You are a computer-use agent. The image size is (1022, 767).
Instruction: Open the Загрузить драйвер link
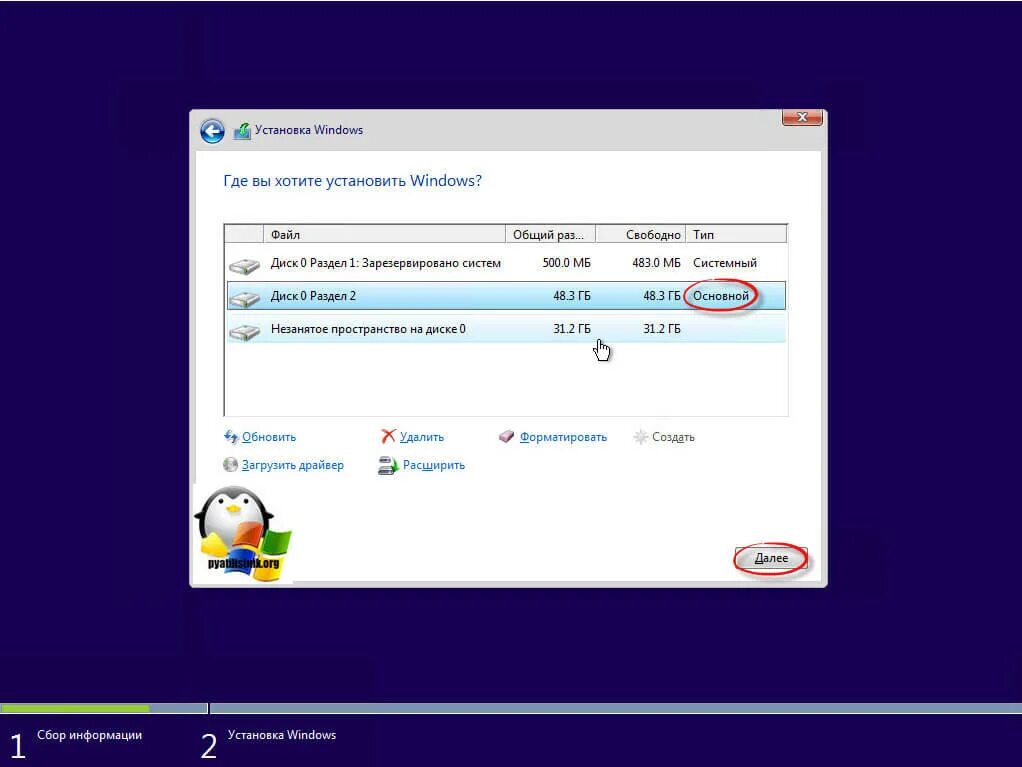click(x=293, y=465)
